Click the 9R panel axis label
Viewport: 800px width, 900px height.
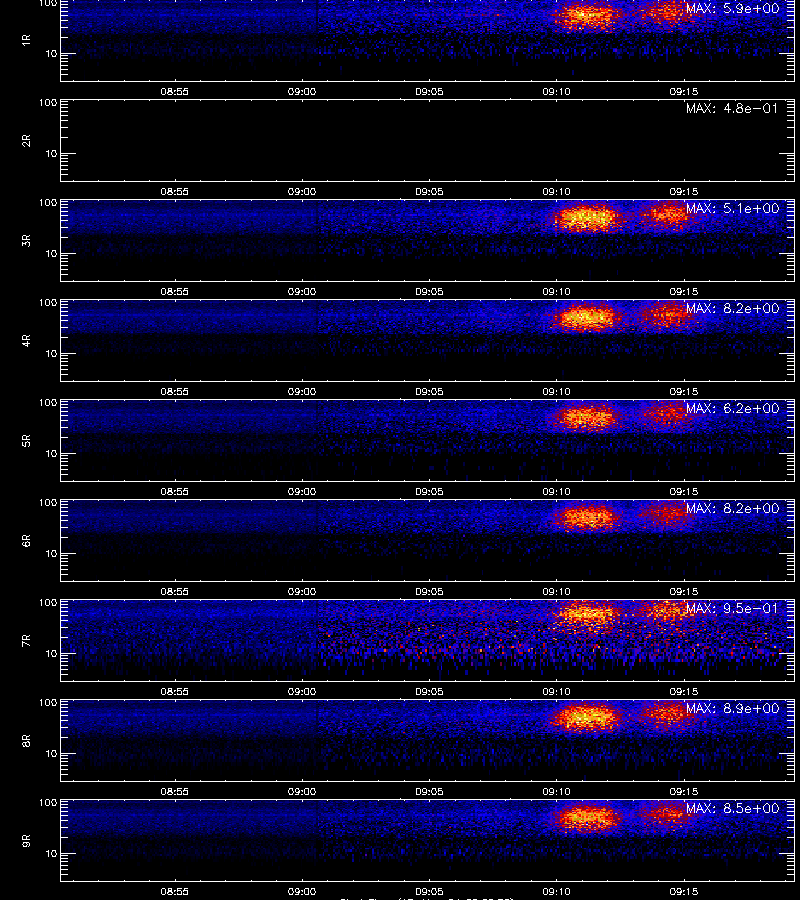click(26, 840)
